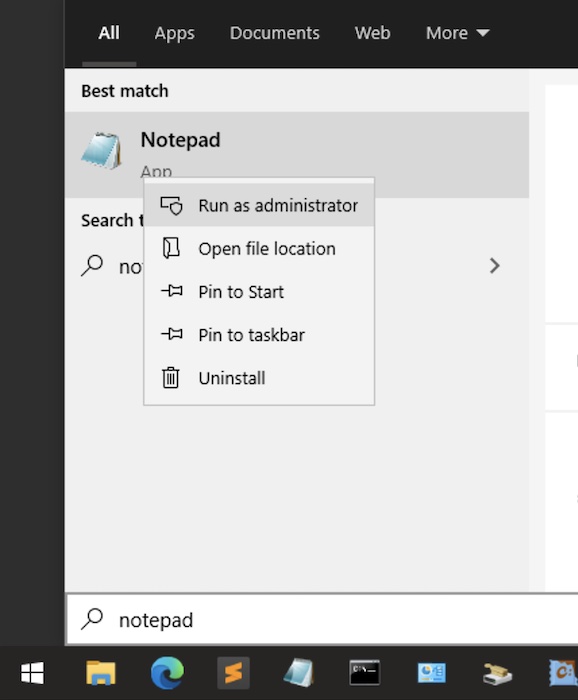Expand the More filter dropdown
Viewport: 578px width, 700px height.
(x=457, y=33)
